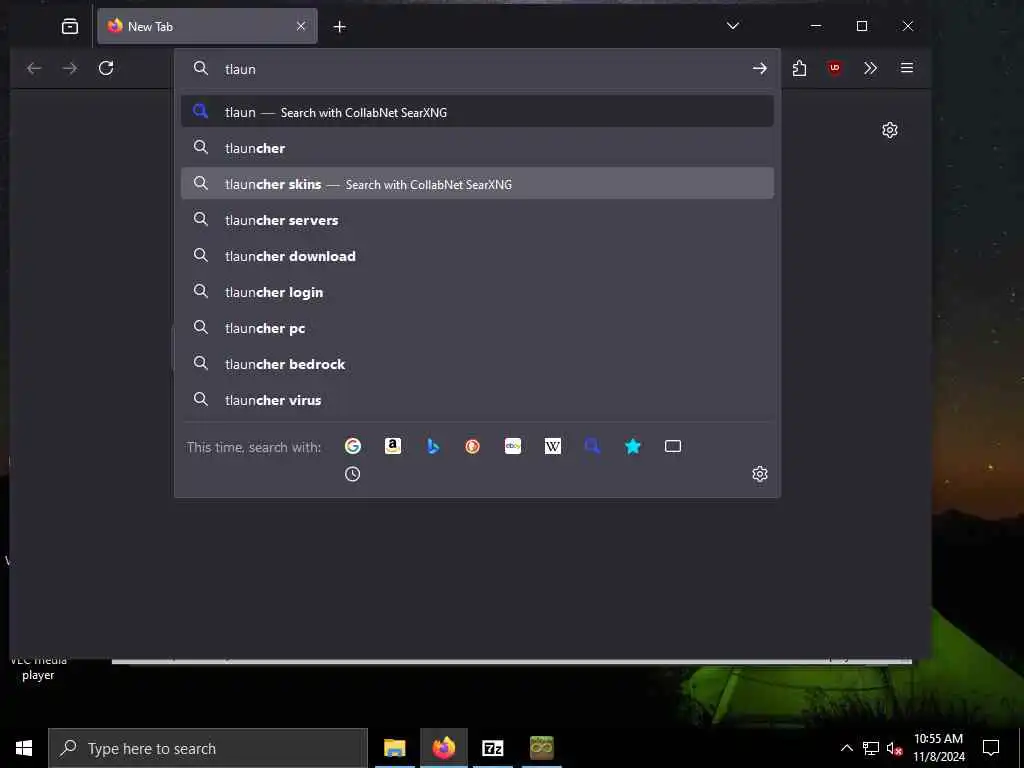
Task: Open the Windows Start menu
Action: coord(24,748)
